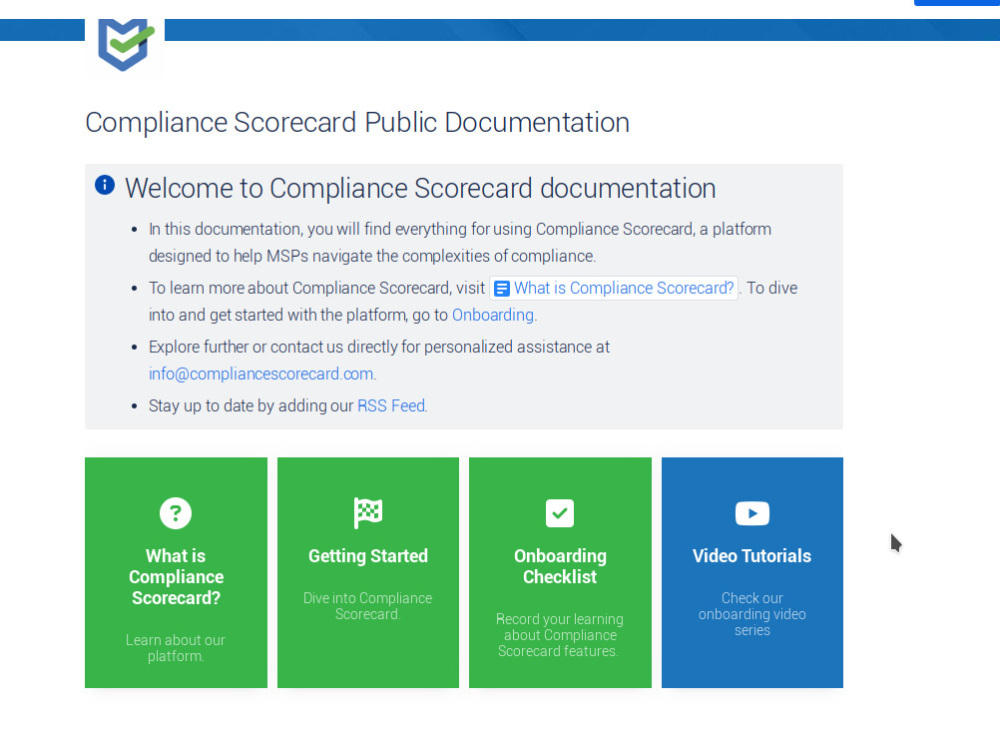Click the Record your learning description text
This screenshot has width=1000, height=750.
(559, 635)
